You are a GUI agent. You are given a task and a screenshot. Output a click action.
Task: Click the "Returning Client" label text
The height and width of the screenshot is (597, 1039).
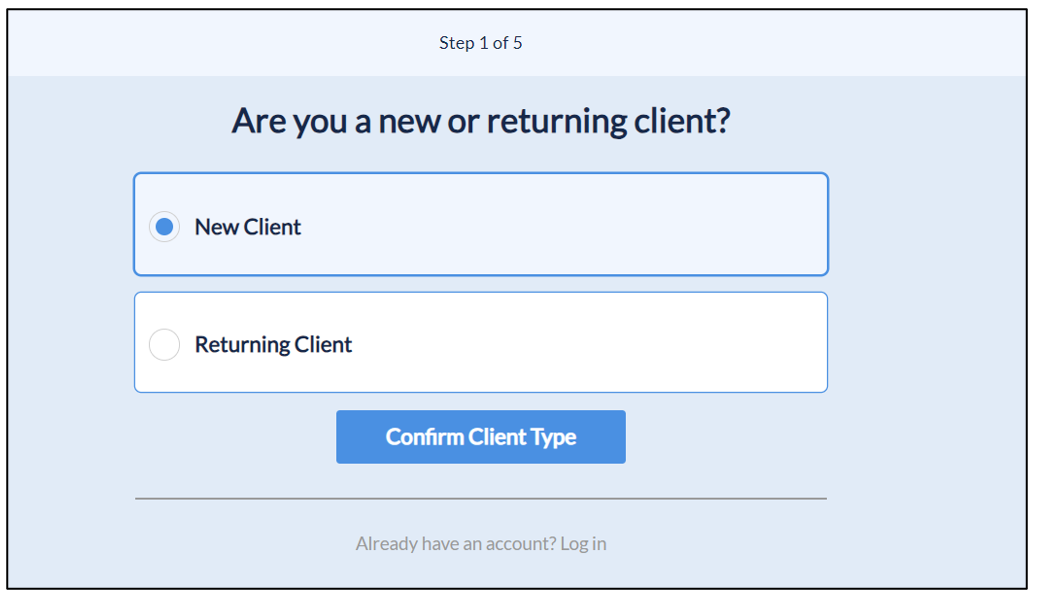point(273,345)
